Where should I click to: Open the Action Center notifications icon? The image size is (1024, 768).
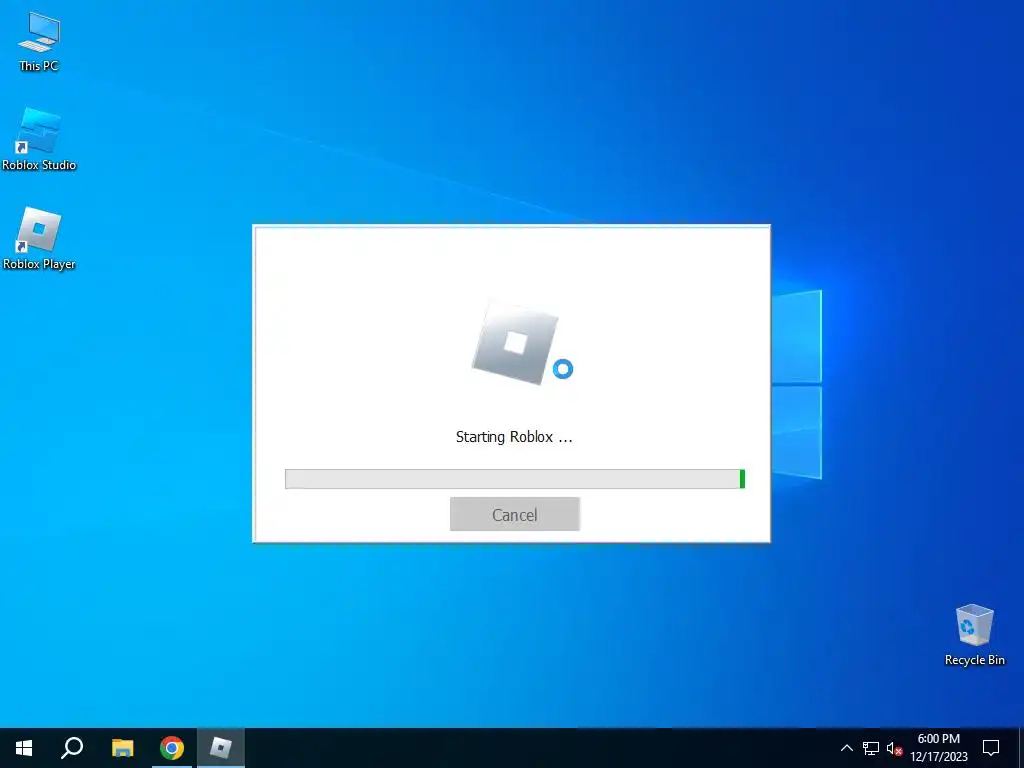991,748
